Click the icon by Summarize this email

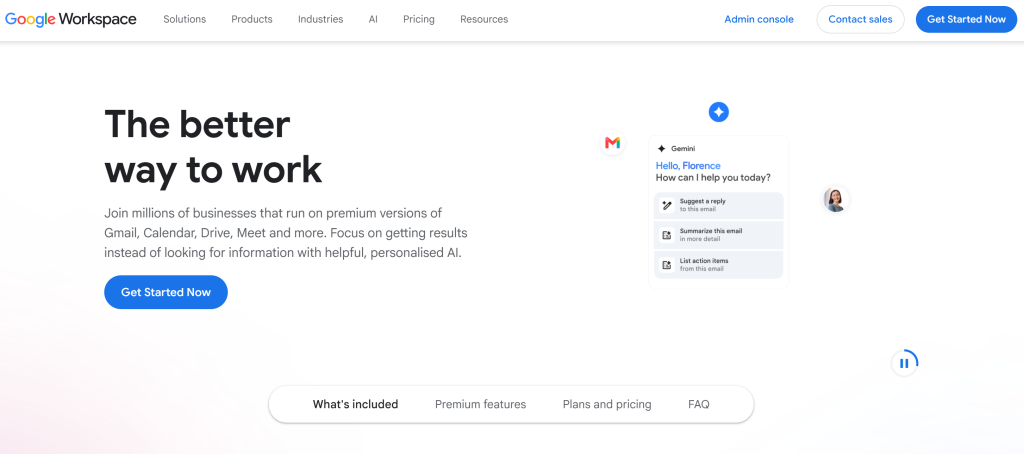[666, 235]
